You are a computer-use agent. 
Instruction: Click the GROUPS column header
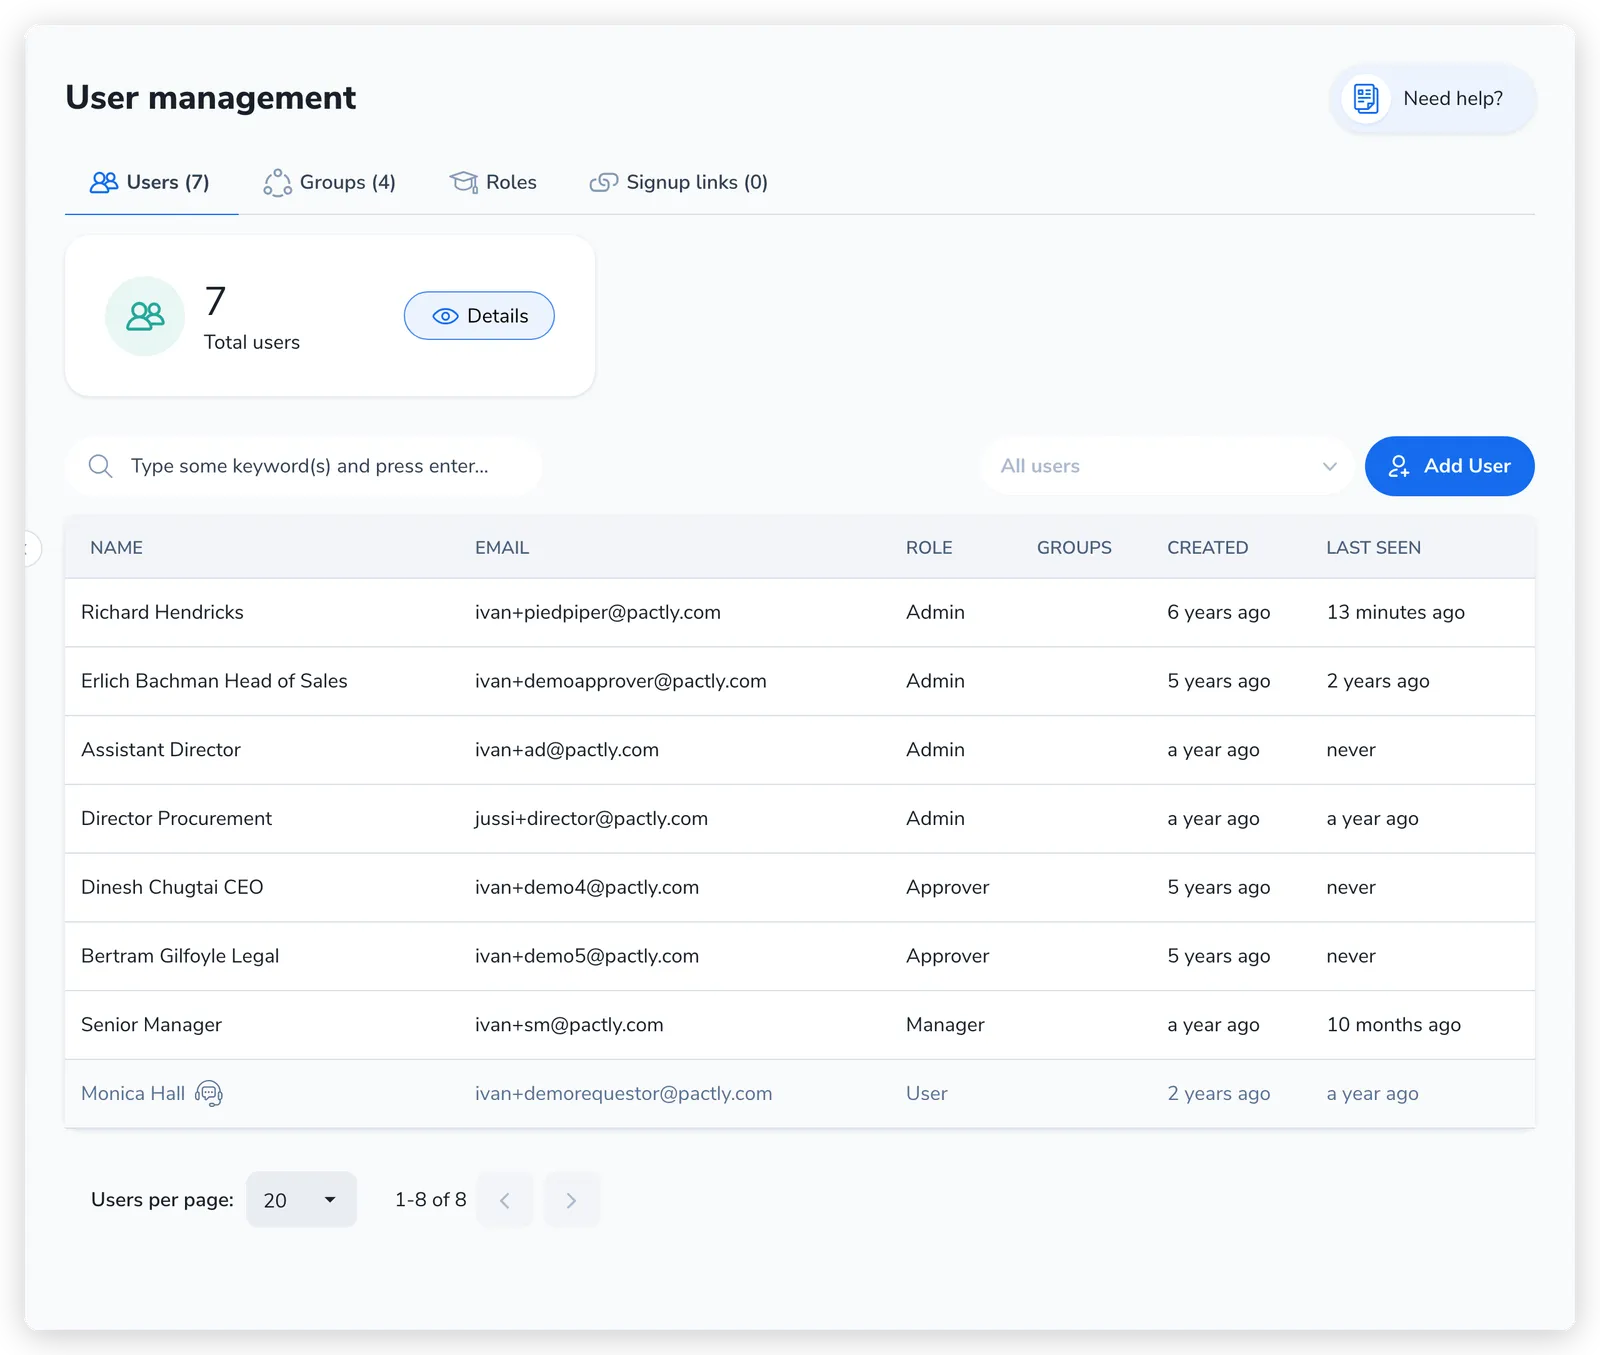pos(1074,548)
